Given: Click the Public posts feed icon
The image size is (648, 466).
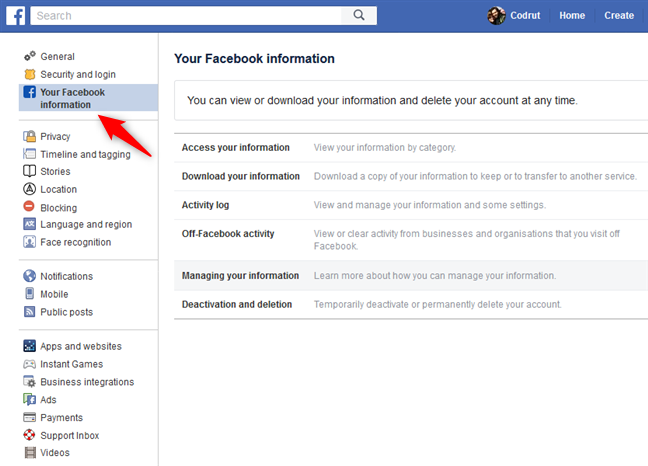Looking at the screenshot, I should pyautogui.click(x=29, y=311).
